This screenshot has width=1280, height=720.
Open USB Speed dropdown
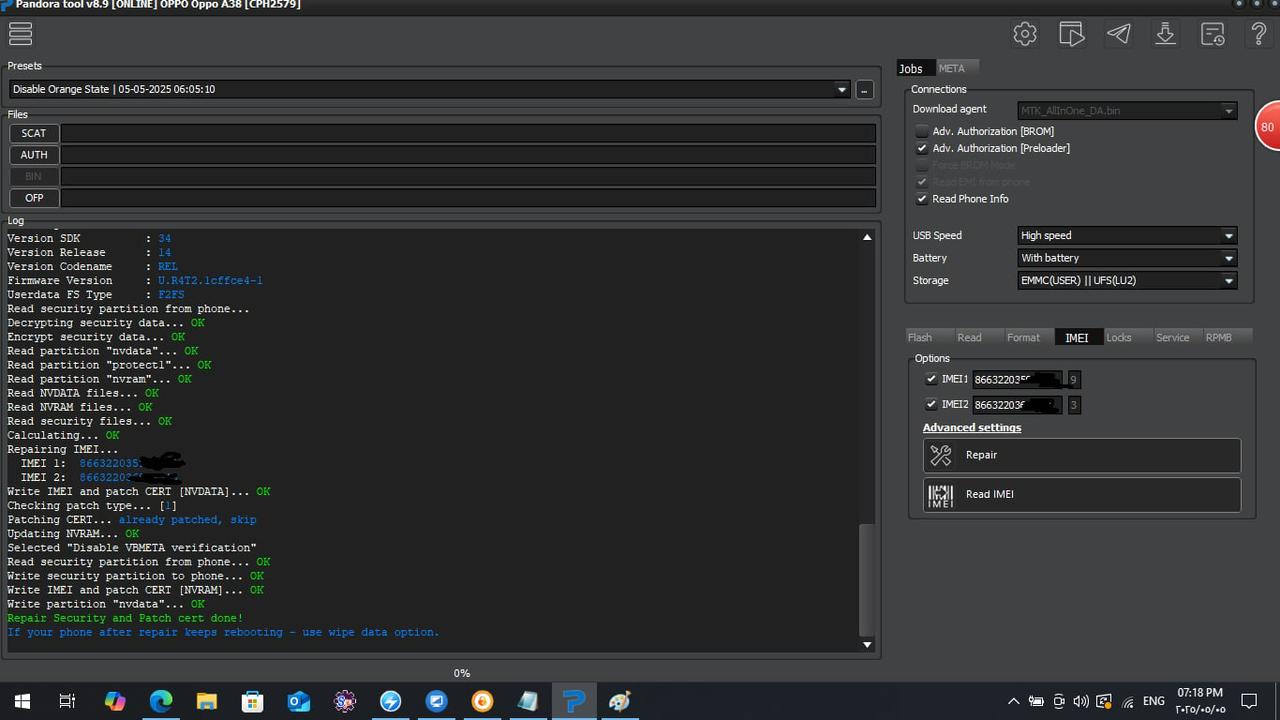point(1127,236)
